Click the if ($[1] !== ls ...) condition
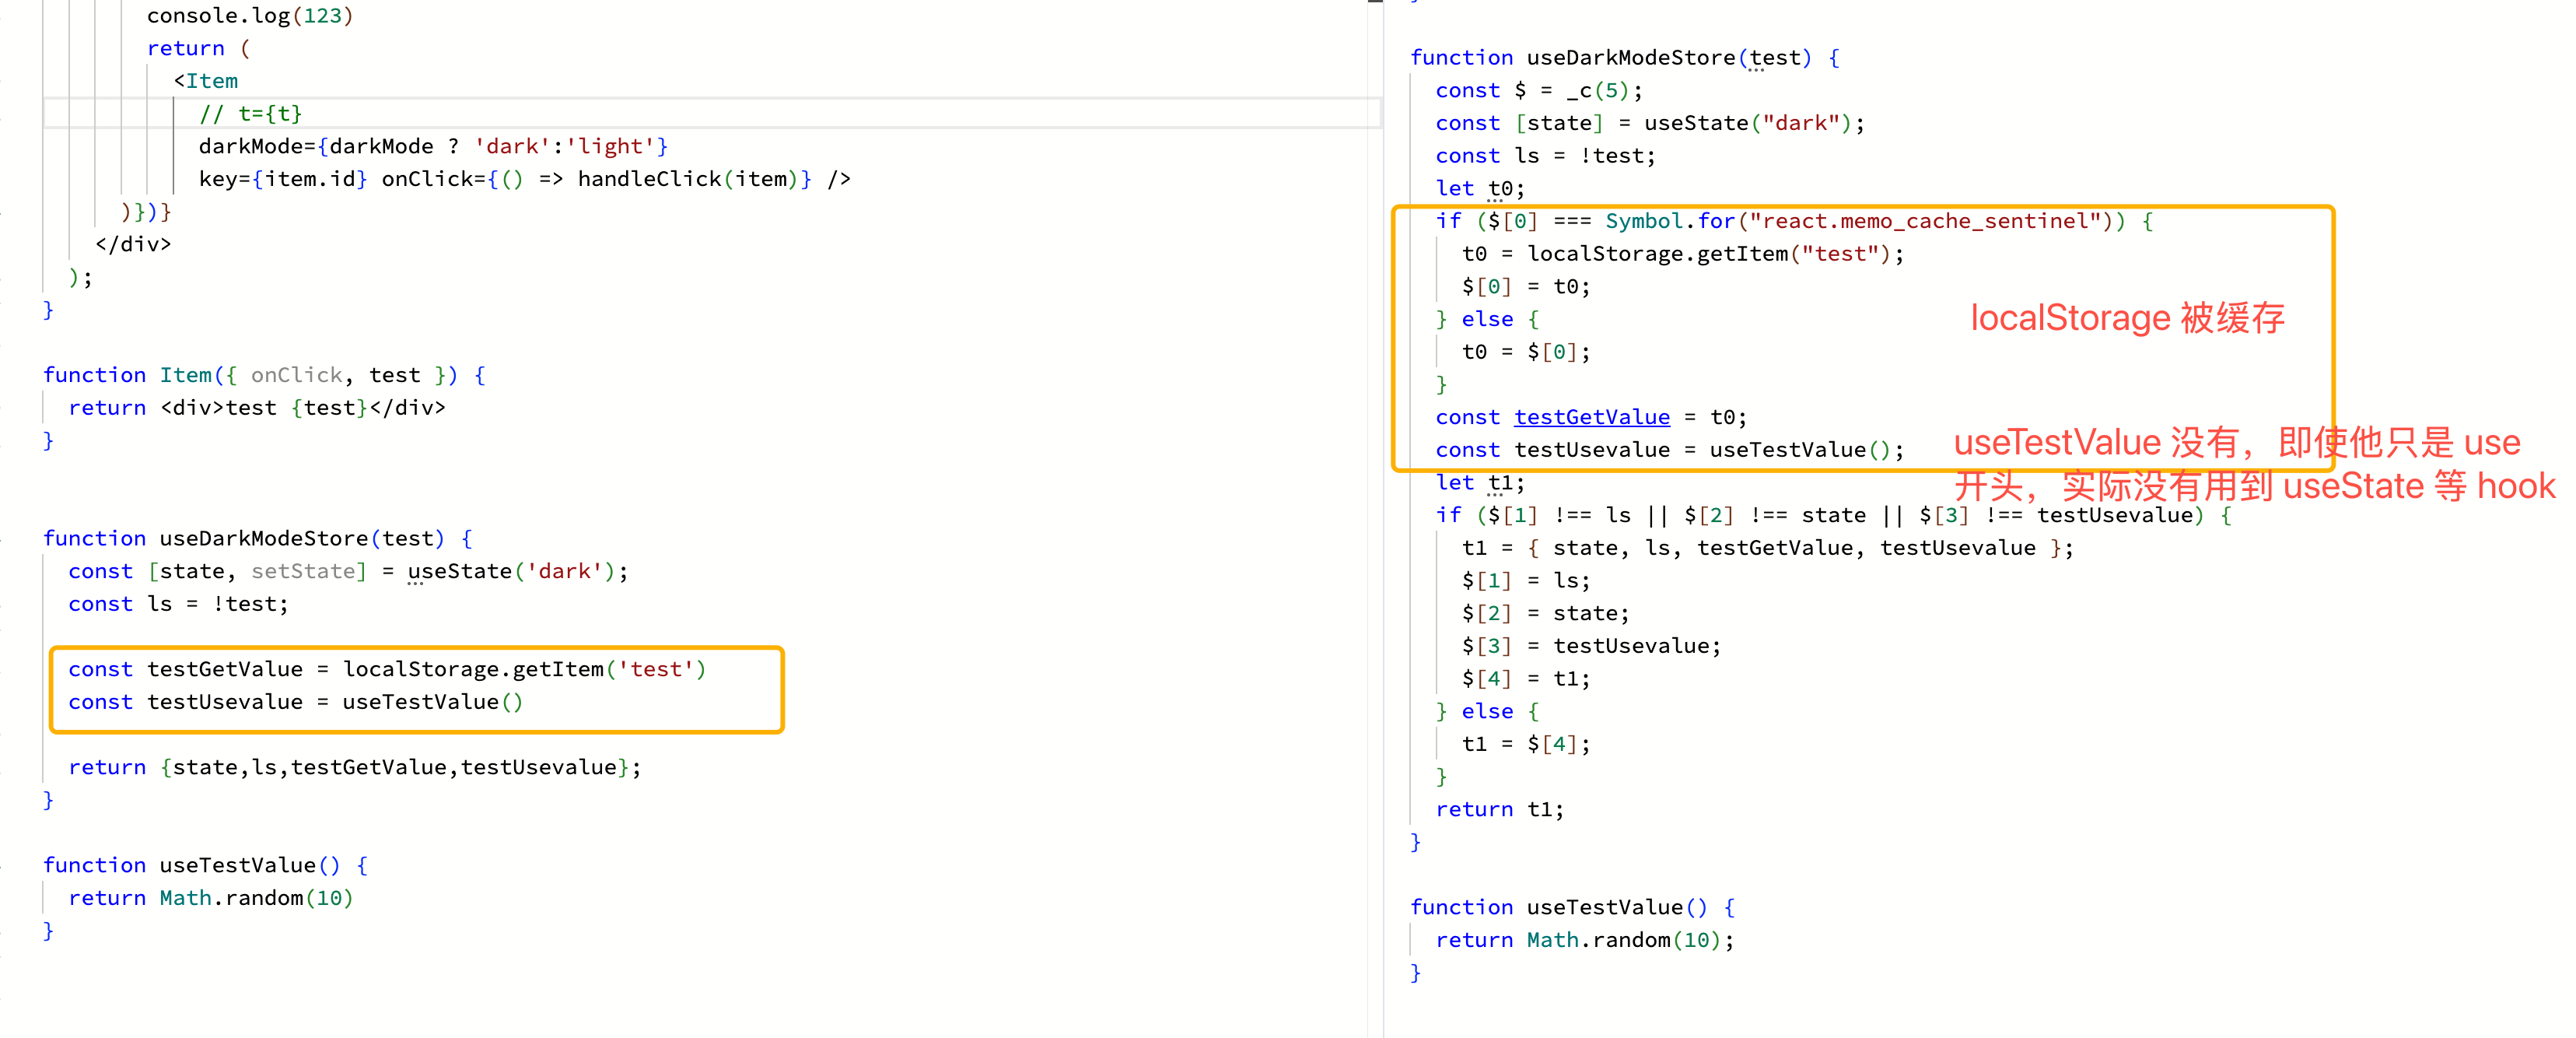The height and width of the screenshot is (1038, 2576). click(x=1833, y=515)
